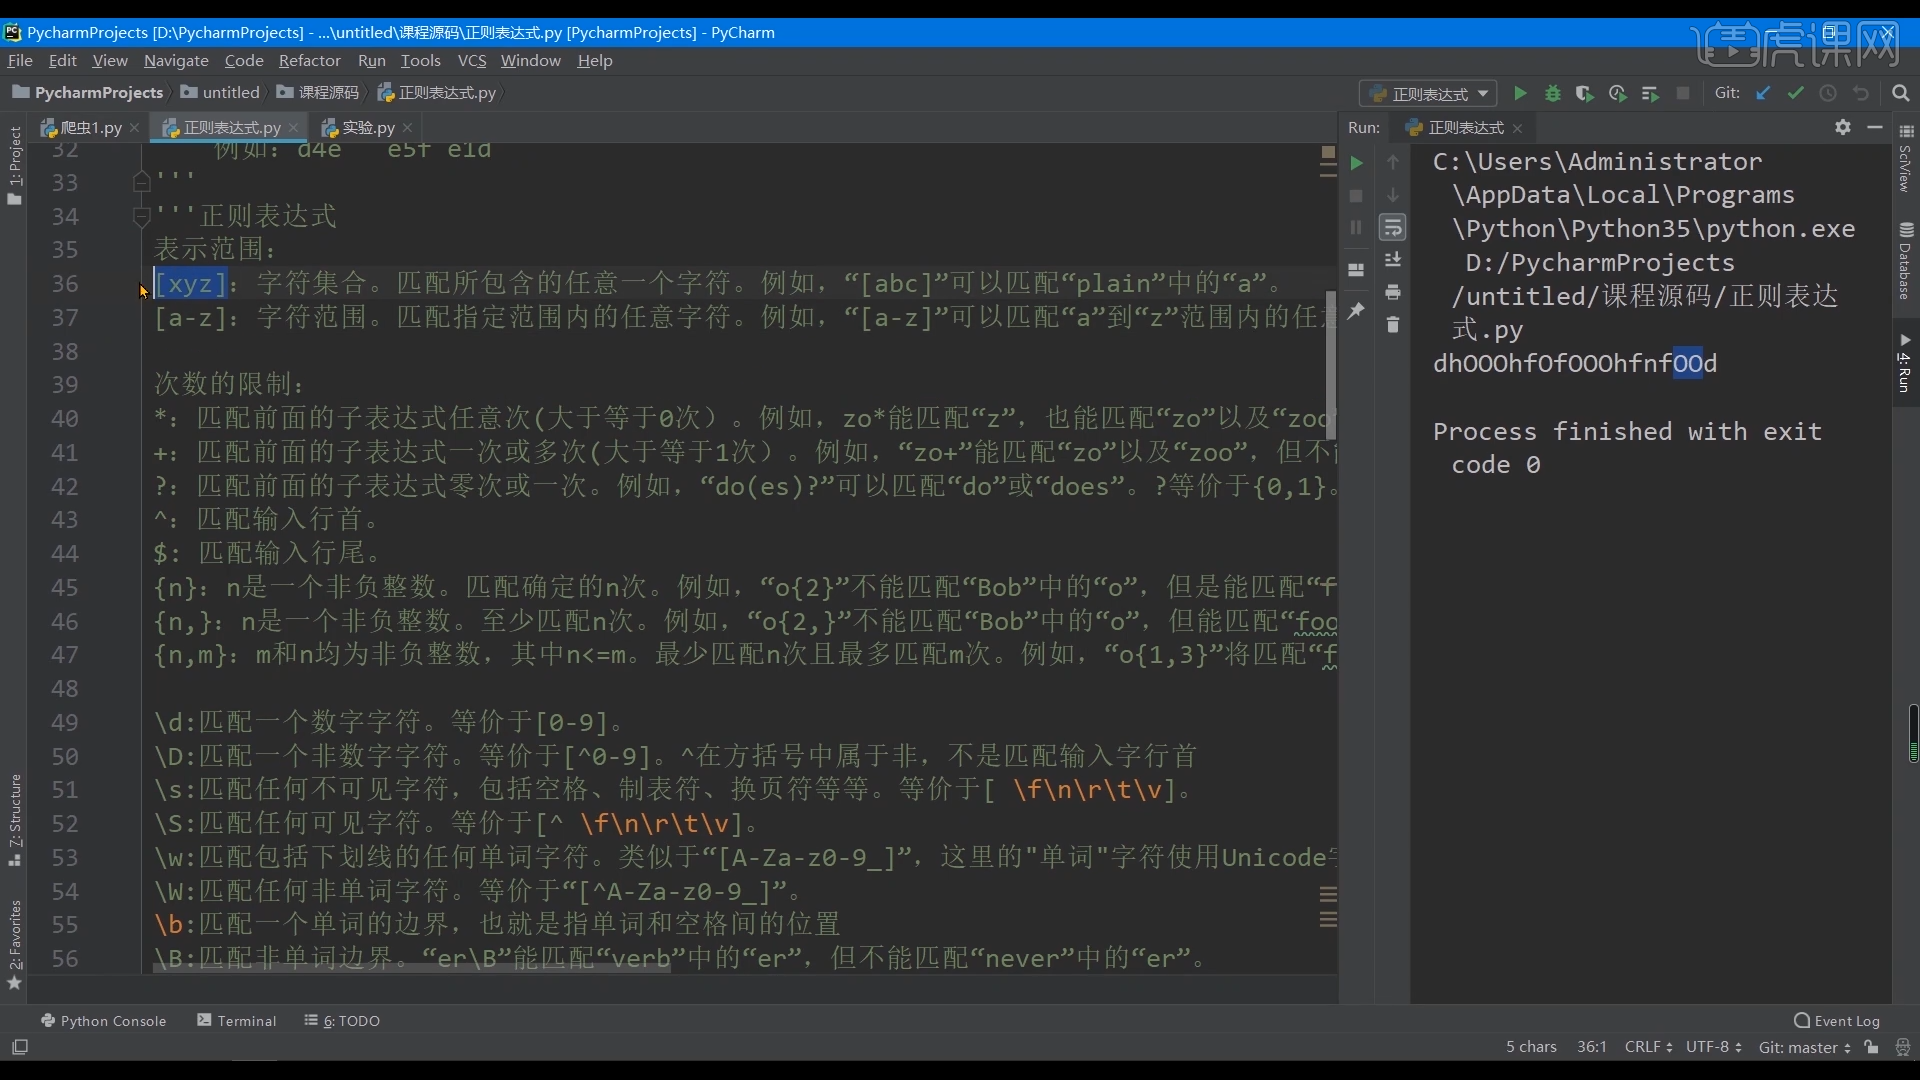Start debugging with the green bug icon
Screen dimensions: 1920x1080
pos(1553,93)
